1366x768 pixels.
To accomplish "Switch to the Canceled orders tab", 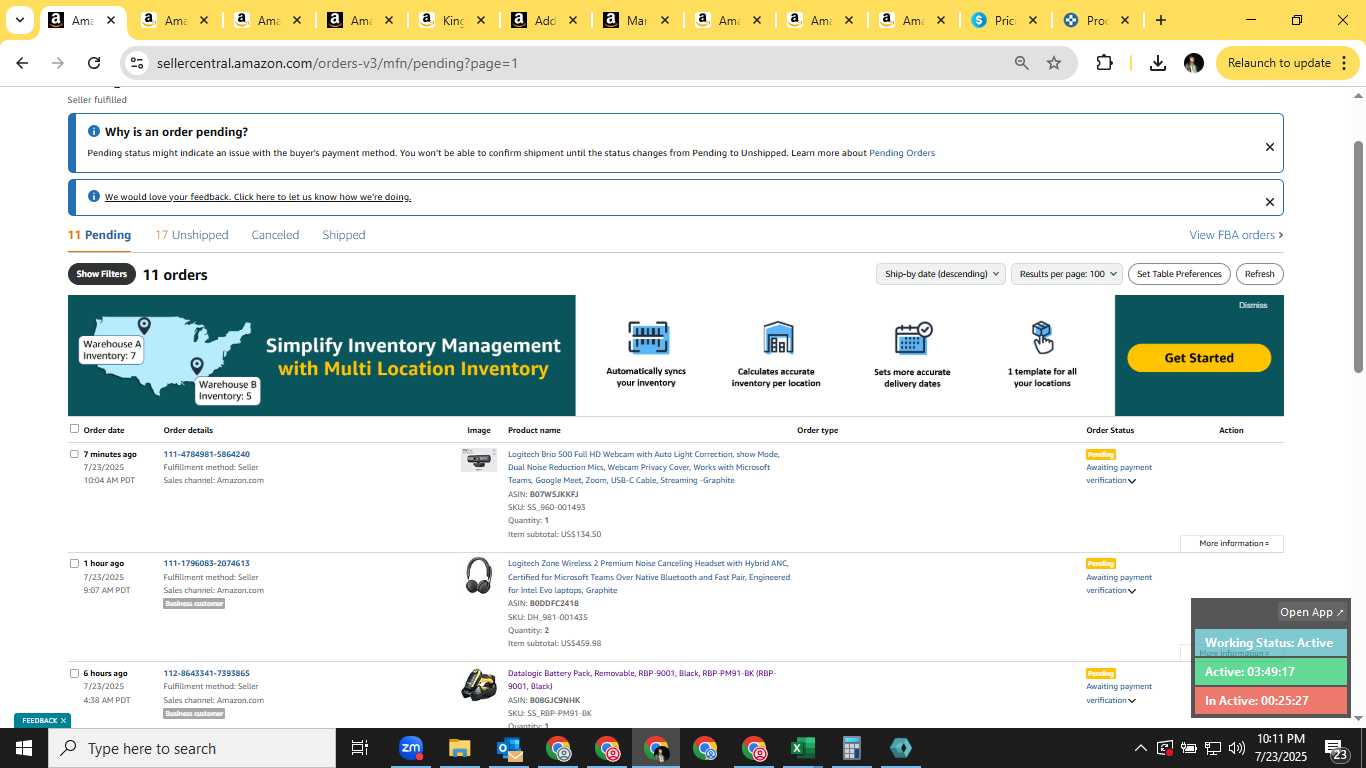I will tap(275, 235).
